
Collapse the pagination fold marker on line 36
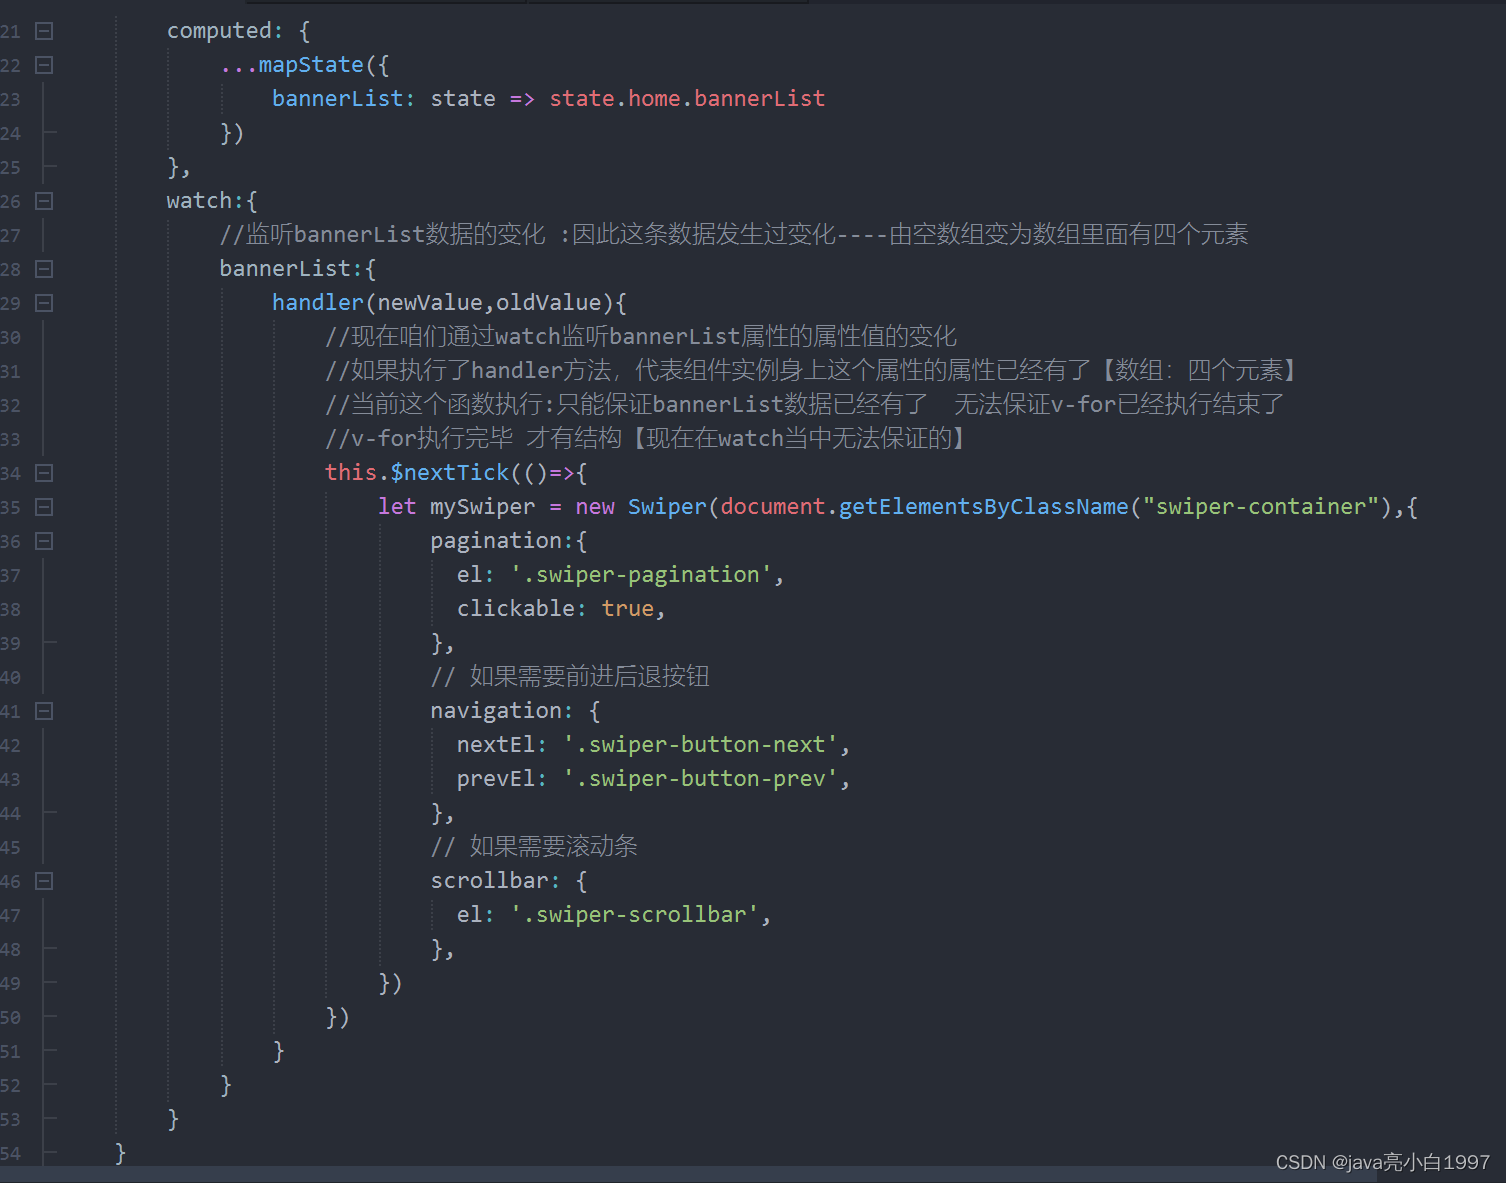44,541
